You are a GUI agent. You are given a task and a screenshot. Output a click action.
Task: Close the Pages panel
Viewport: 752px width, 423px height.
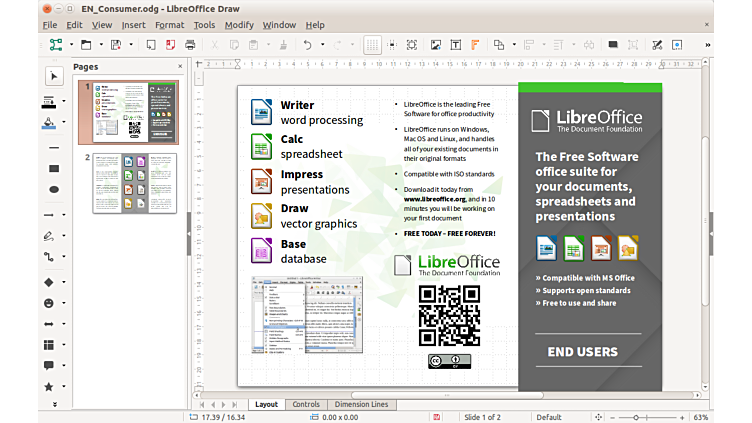pyautogui.click(x=178, y=67)
